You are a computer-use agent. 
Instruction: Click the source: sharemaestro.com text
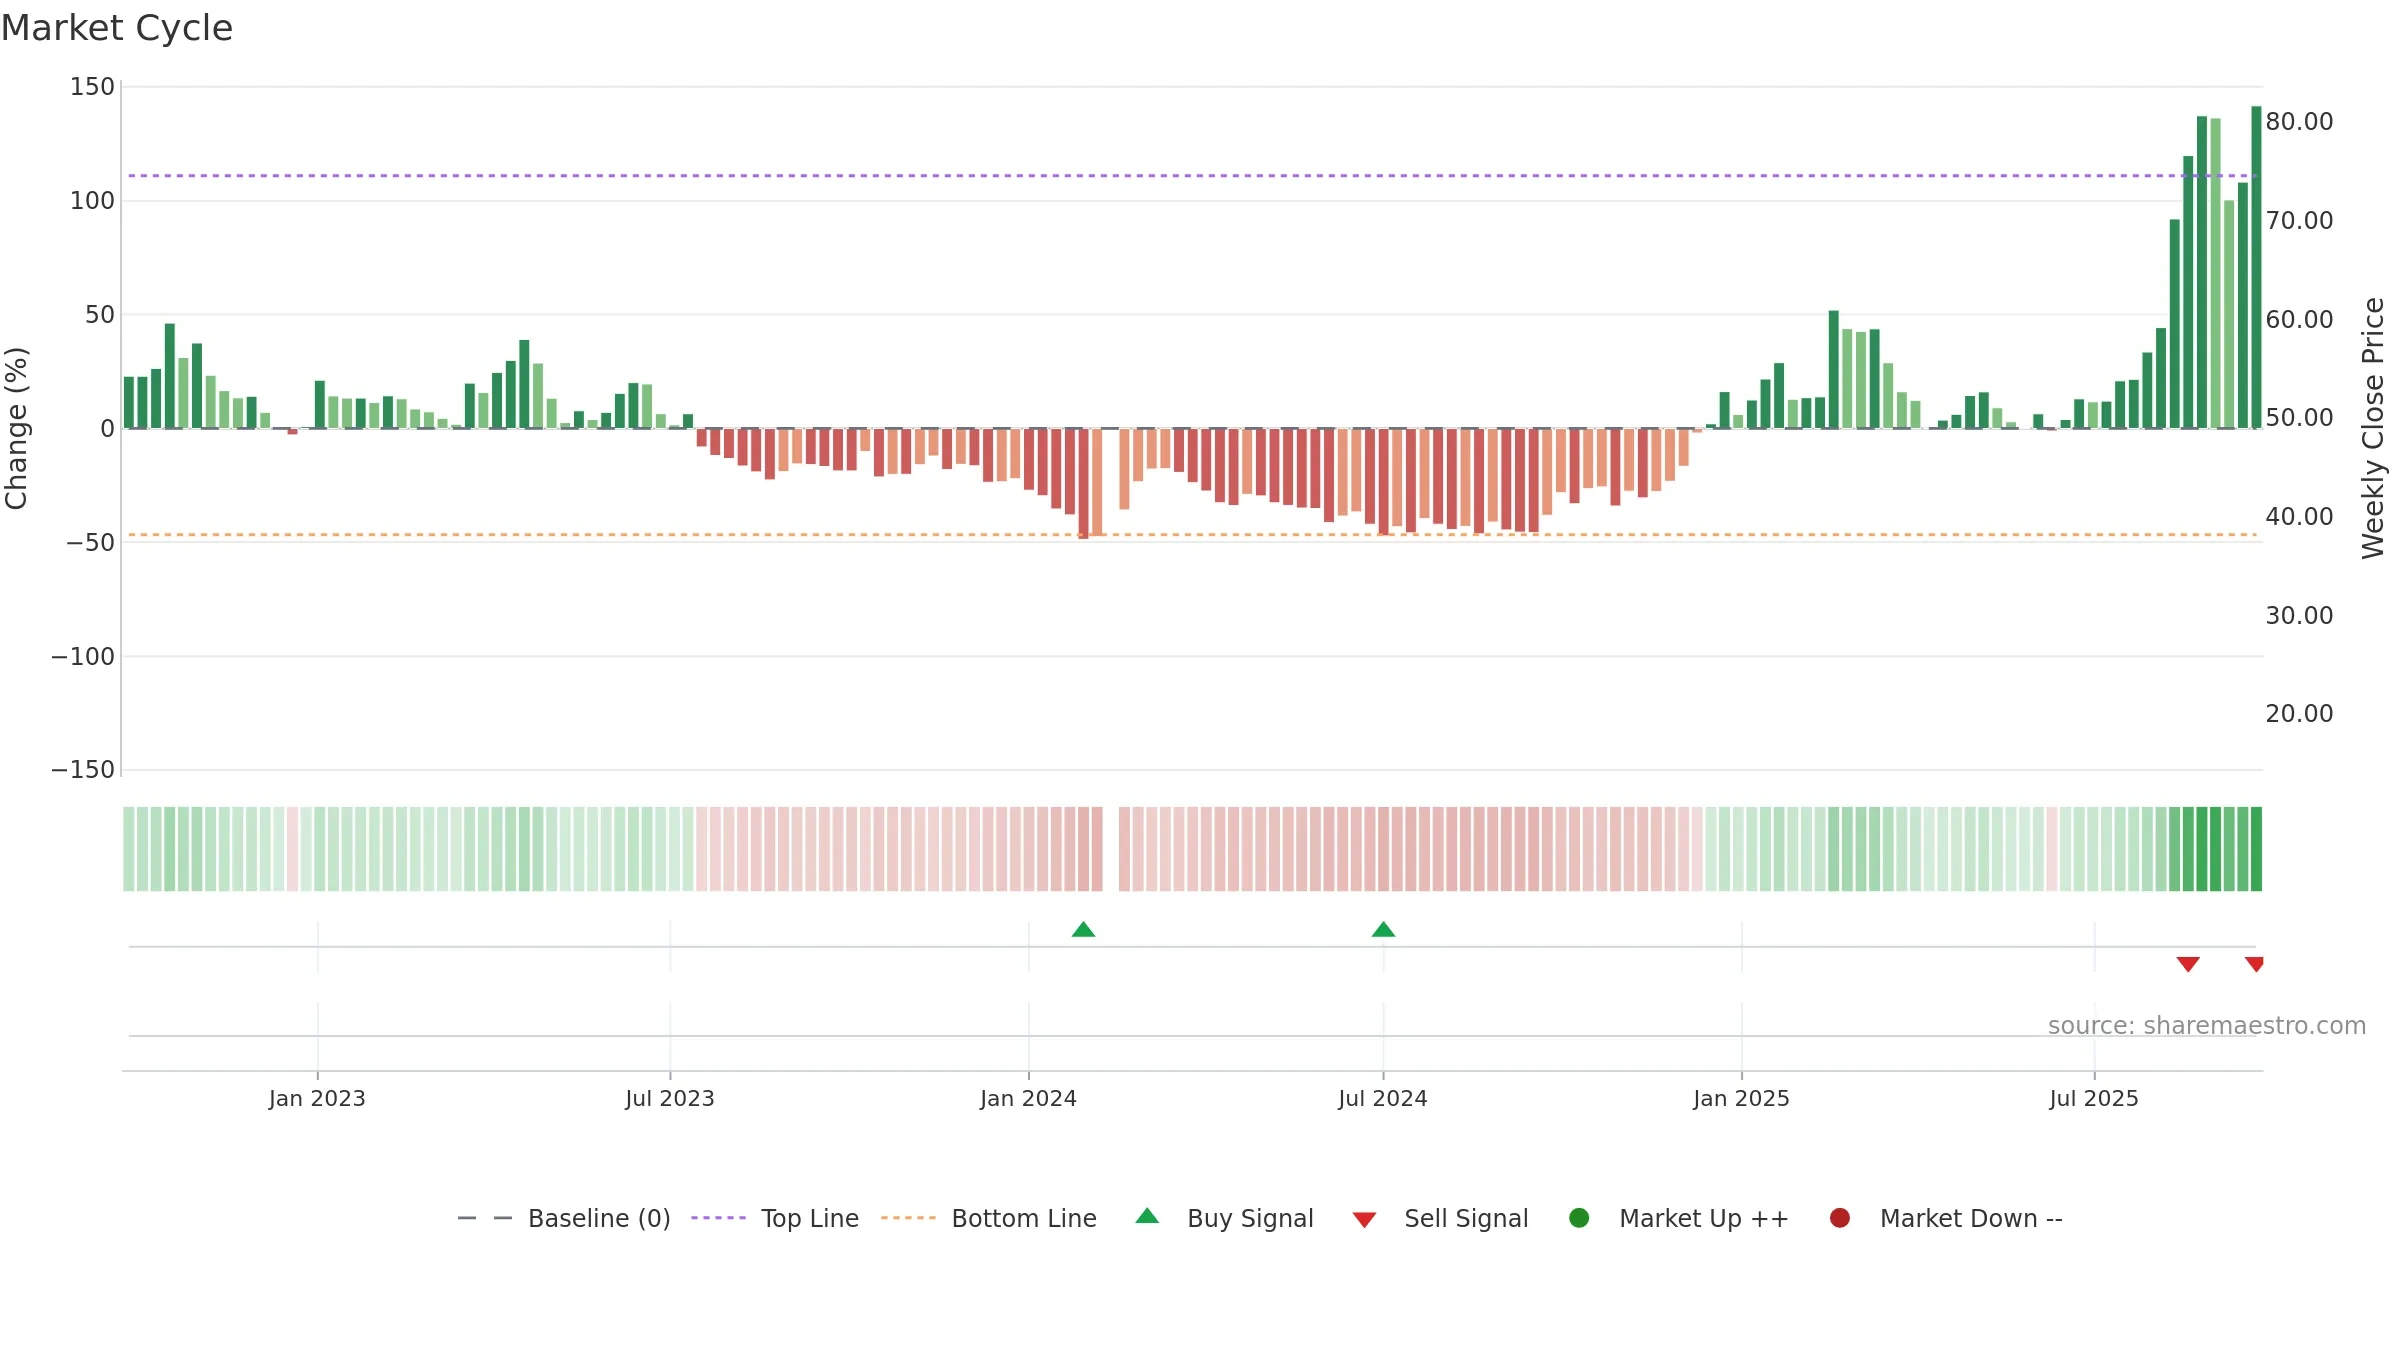tap(2207, 1026)
